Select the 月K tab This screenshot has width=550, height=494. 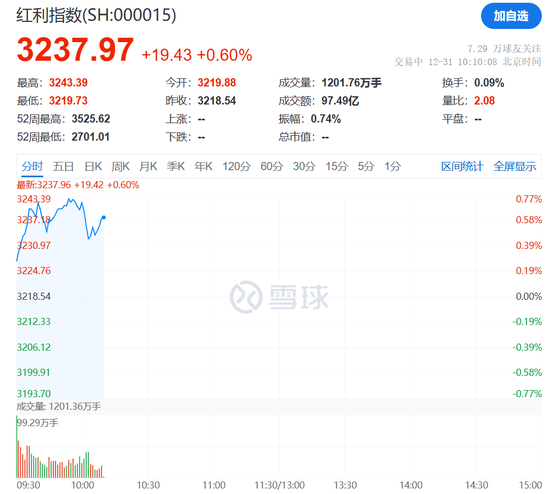tap(148, 166)
